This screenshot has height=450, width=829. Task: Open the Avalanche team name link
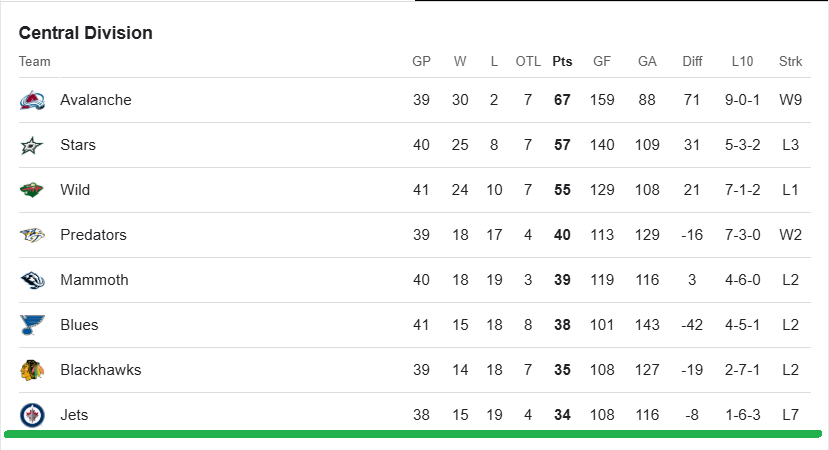point(96,100)
